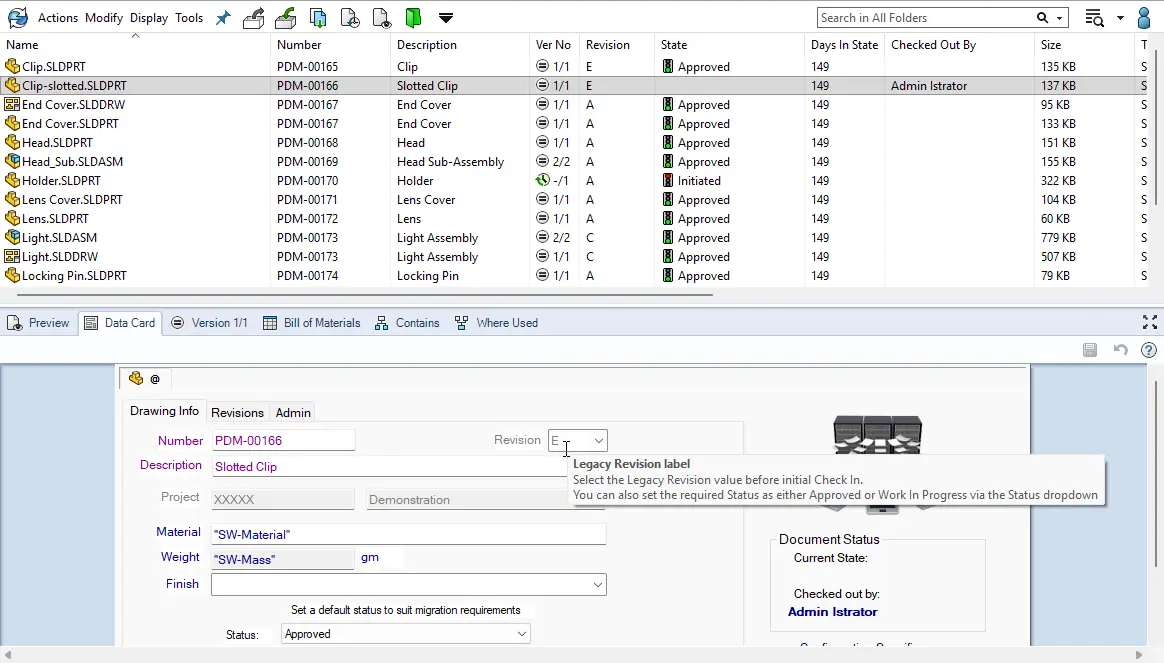
Task: Open the Tools menu
Action: 190,17
